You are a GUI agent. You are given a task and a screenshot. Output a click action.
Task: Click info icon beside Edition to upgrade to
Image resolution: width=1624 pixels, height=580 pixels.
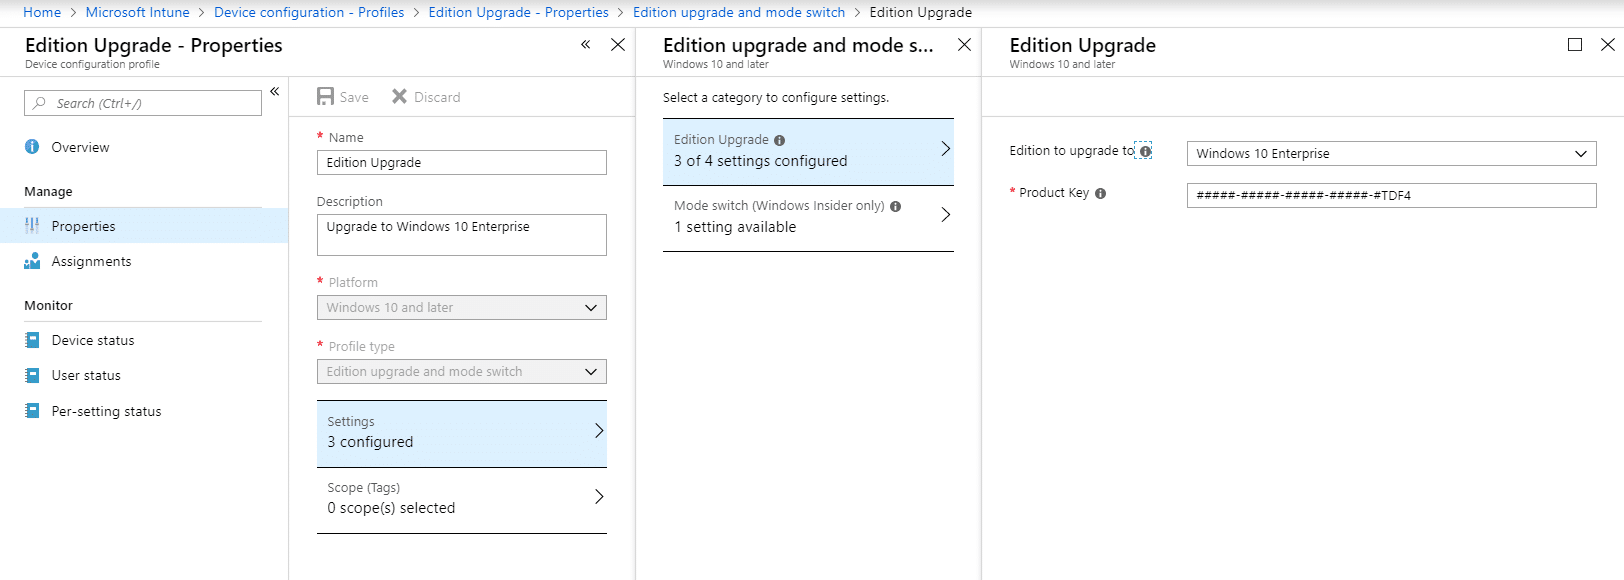pos(1145,151)
